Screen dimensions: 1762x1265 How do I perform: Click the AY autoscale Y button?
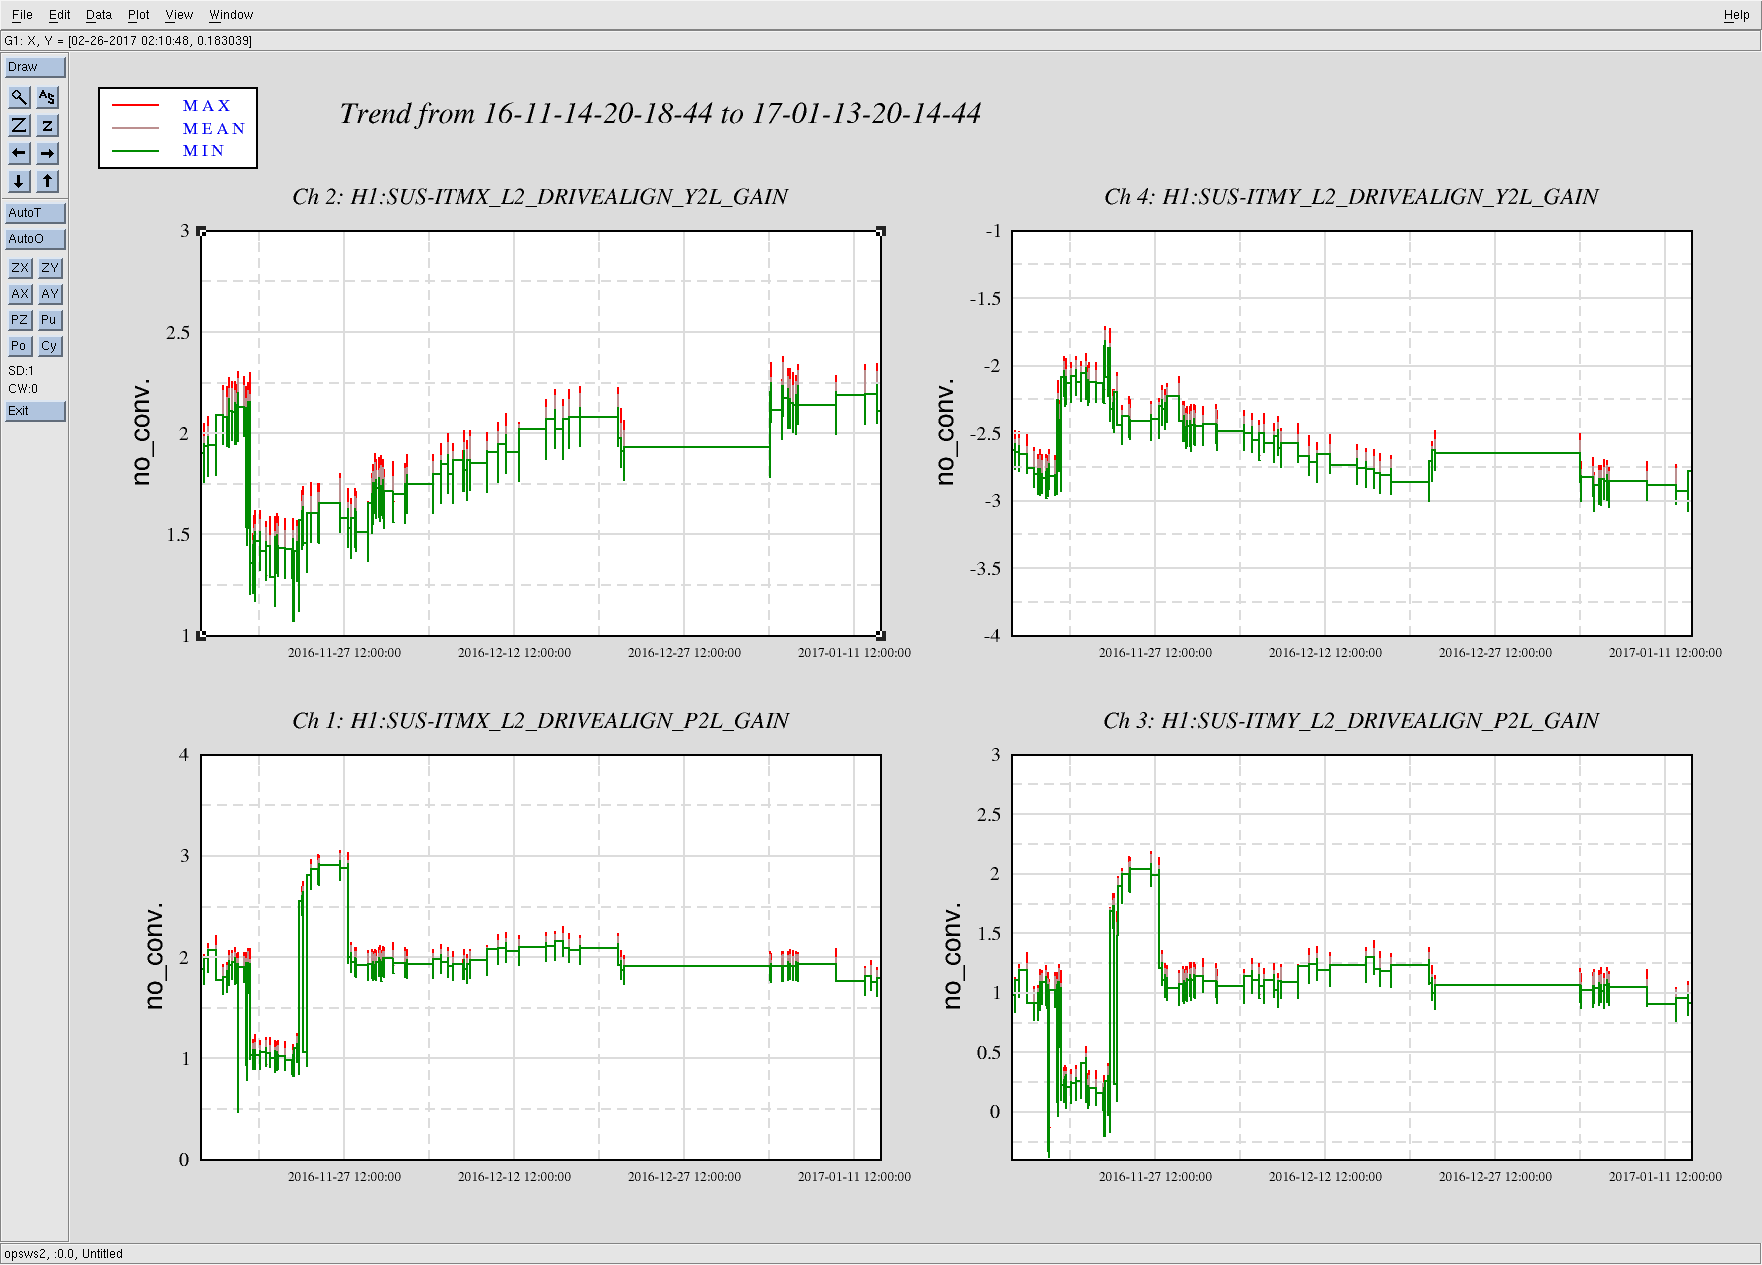(50, 294)
